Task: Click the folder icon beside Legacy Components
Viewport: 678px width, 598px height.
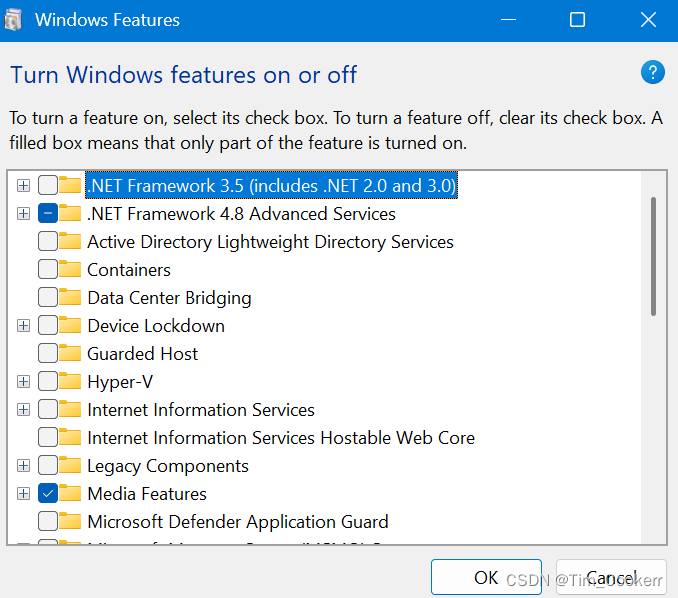Action: point(70,465)
